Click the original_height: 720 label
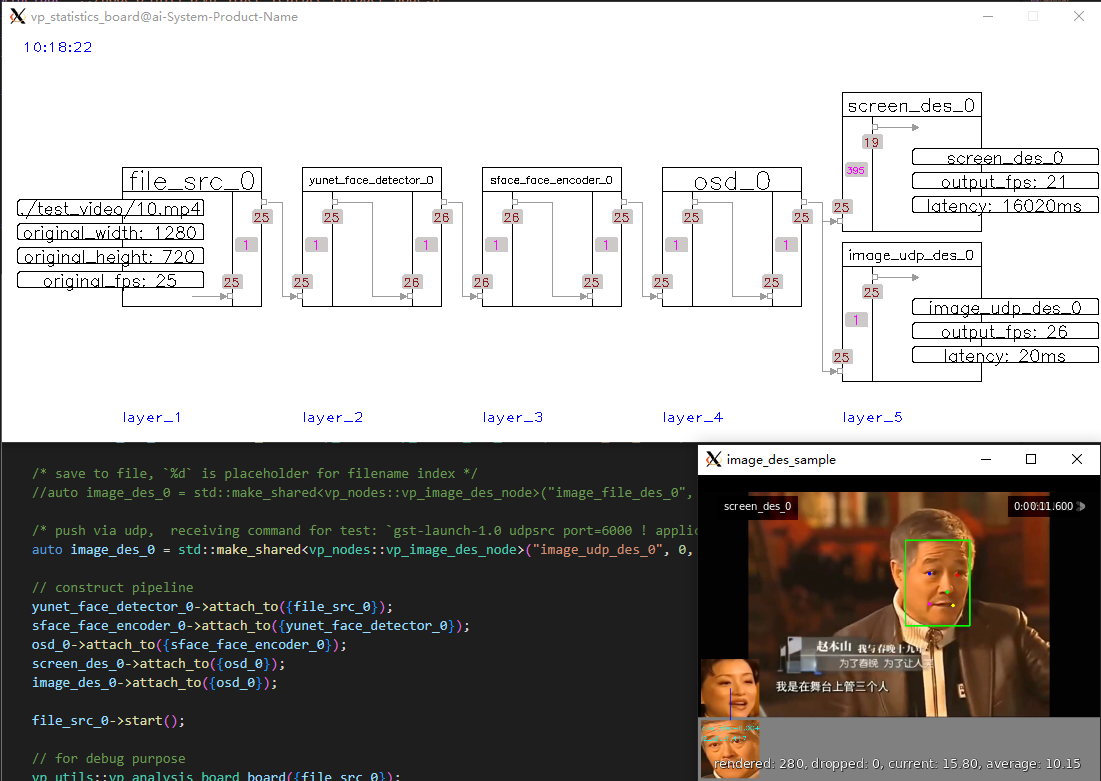This screenshot has height=781, width=1101. pos(111,256)
